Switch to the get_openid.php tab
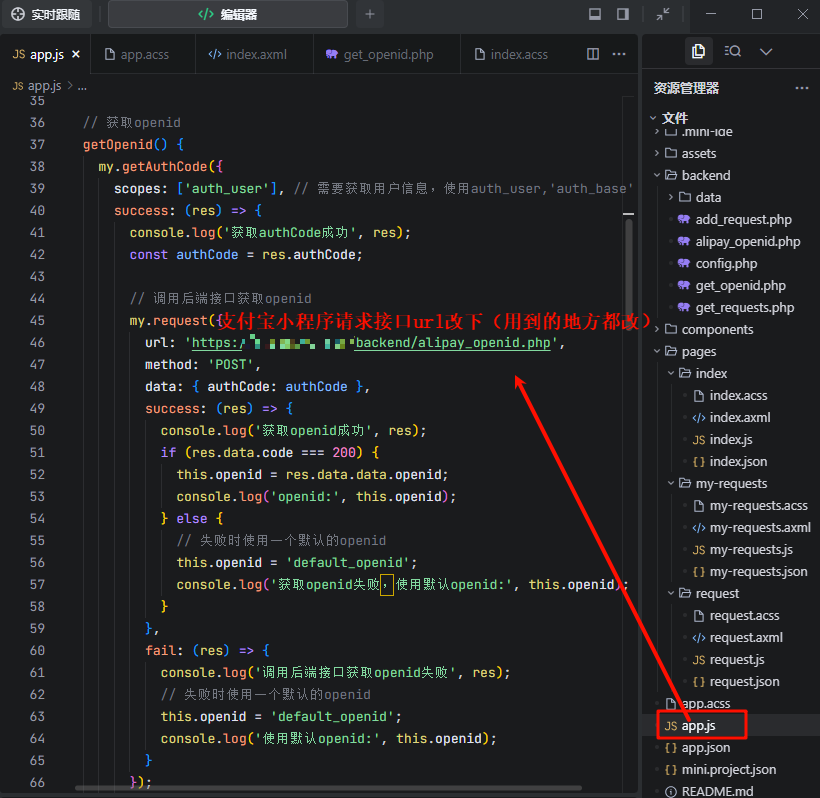 [378, 54]
